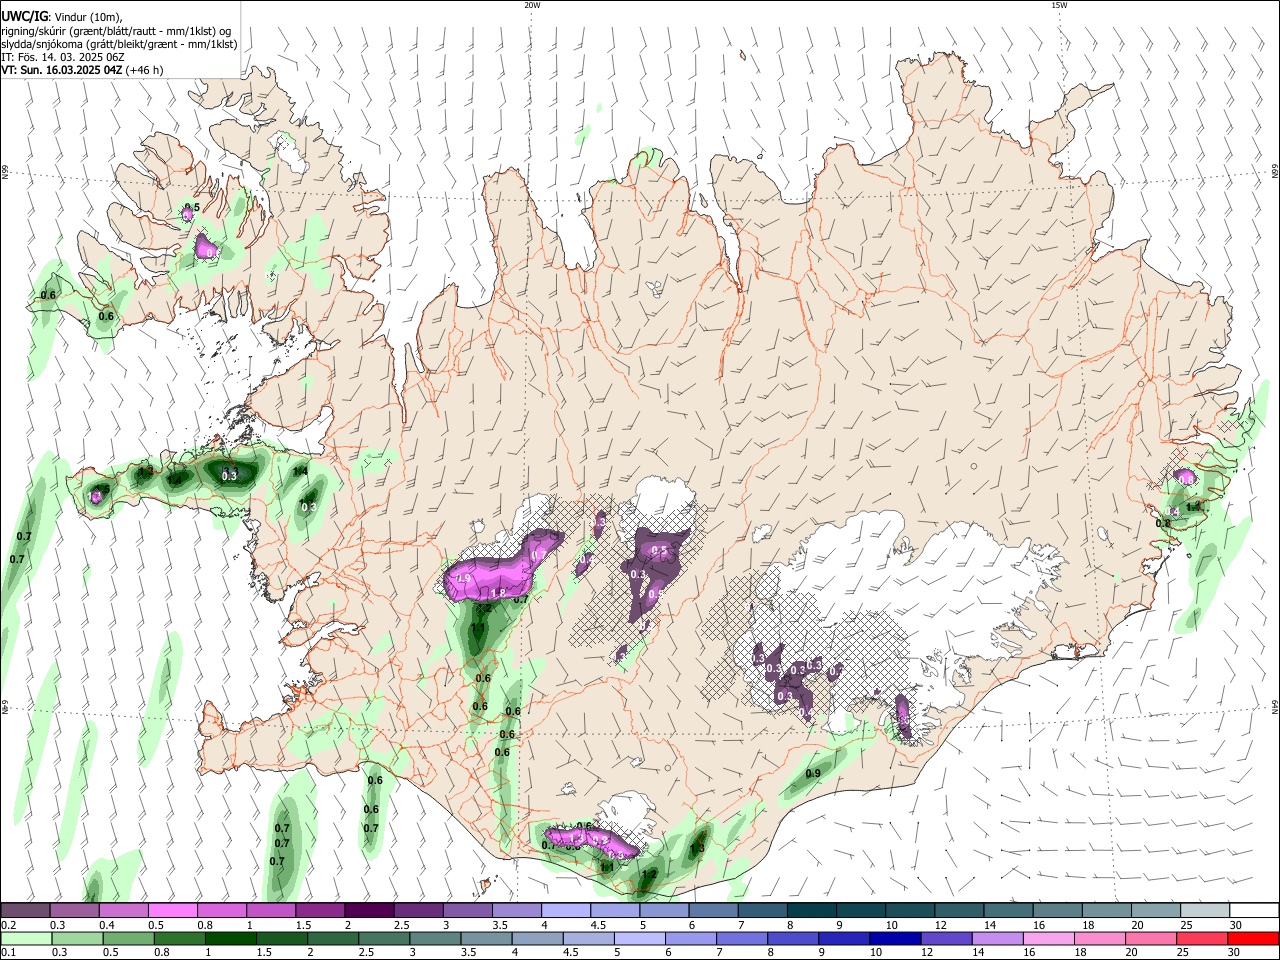Click snow legend swatch between 0.8 and 1
This screenshot has width=1280, height=960.
point(222,910)
